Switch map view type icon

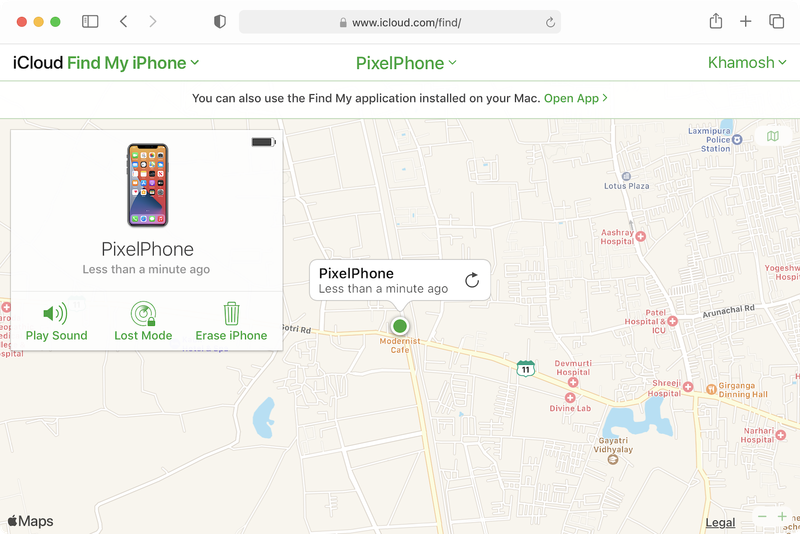(x=772, y=136)
